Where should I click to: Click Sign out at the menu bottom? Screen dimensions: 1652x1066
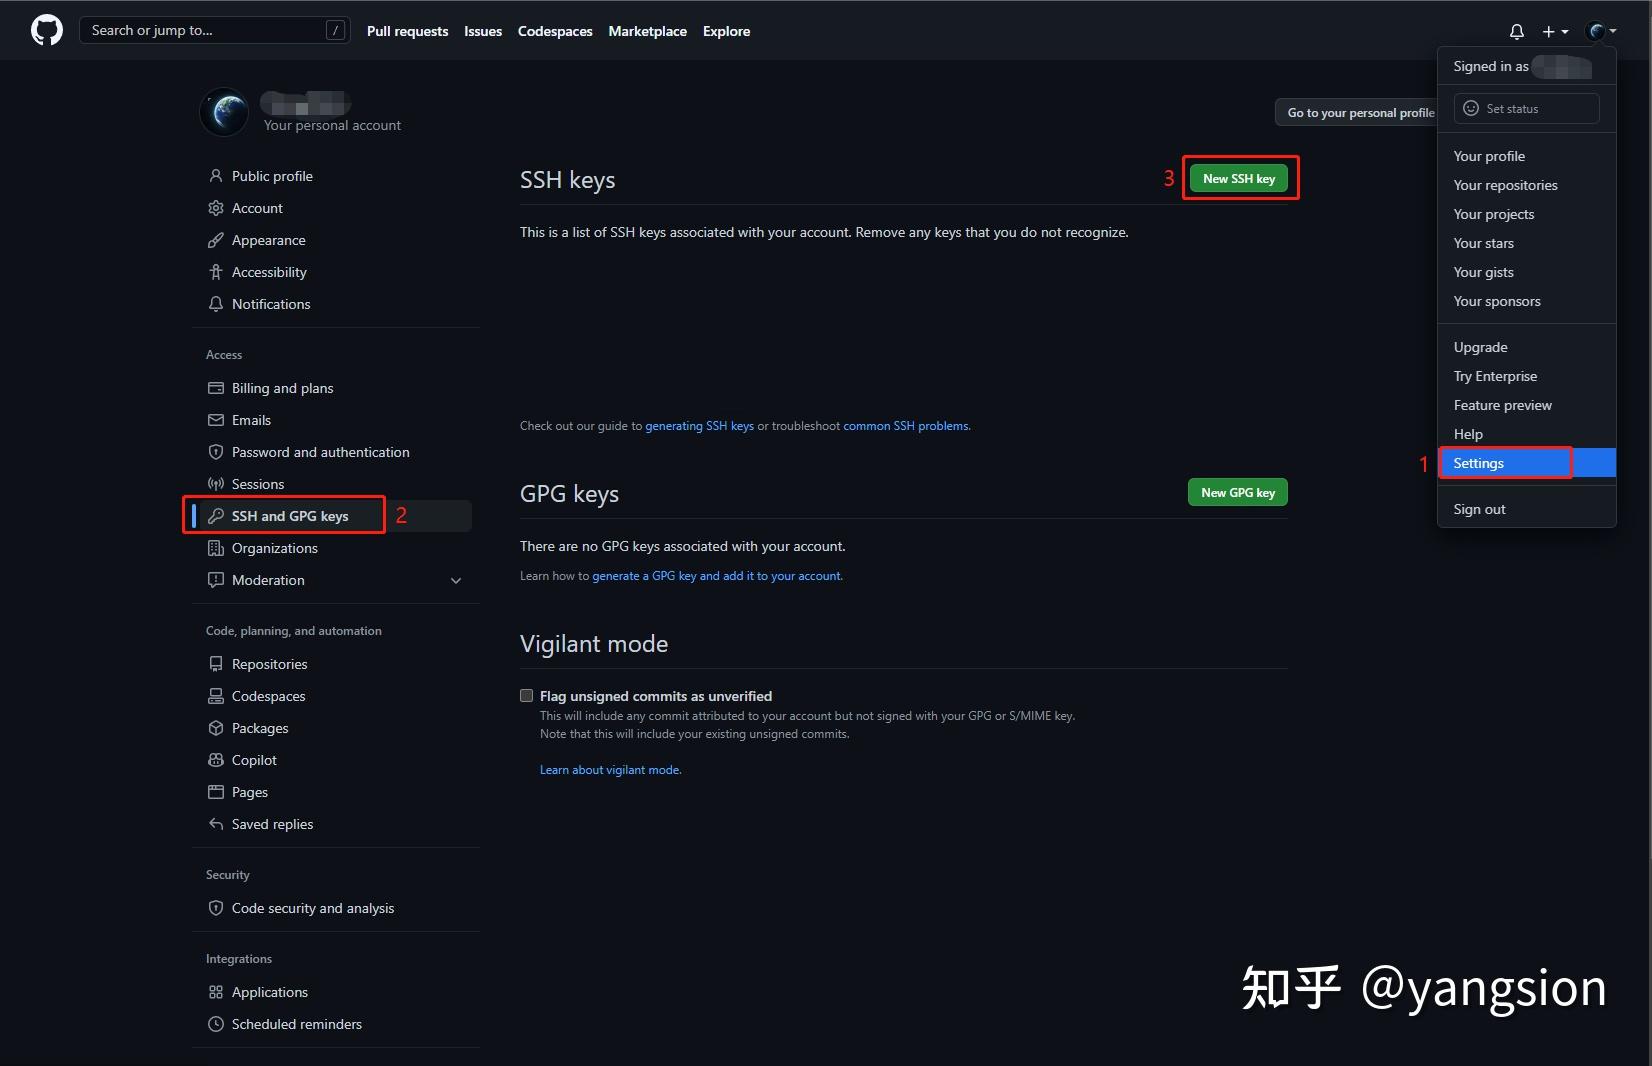(1478, 508)
